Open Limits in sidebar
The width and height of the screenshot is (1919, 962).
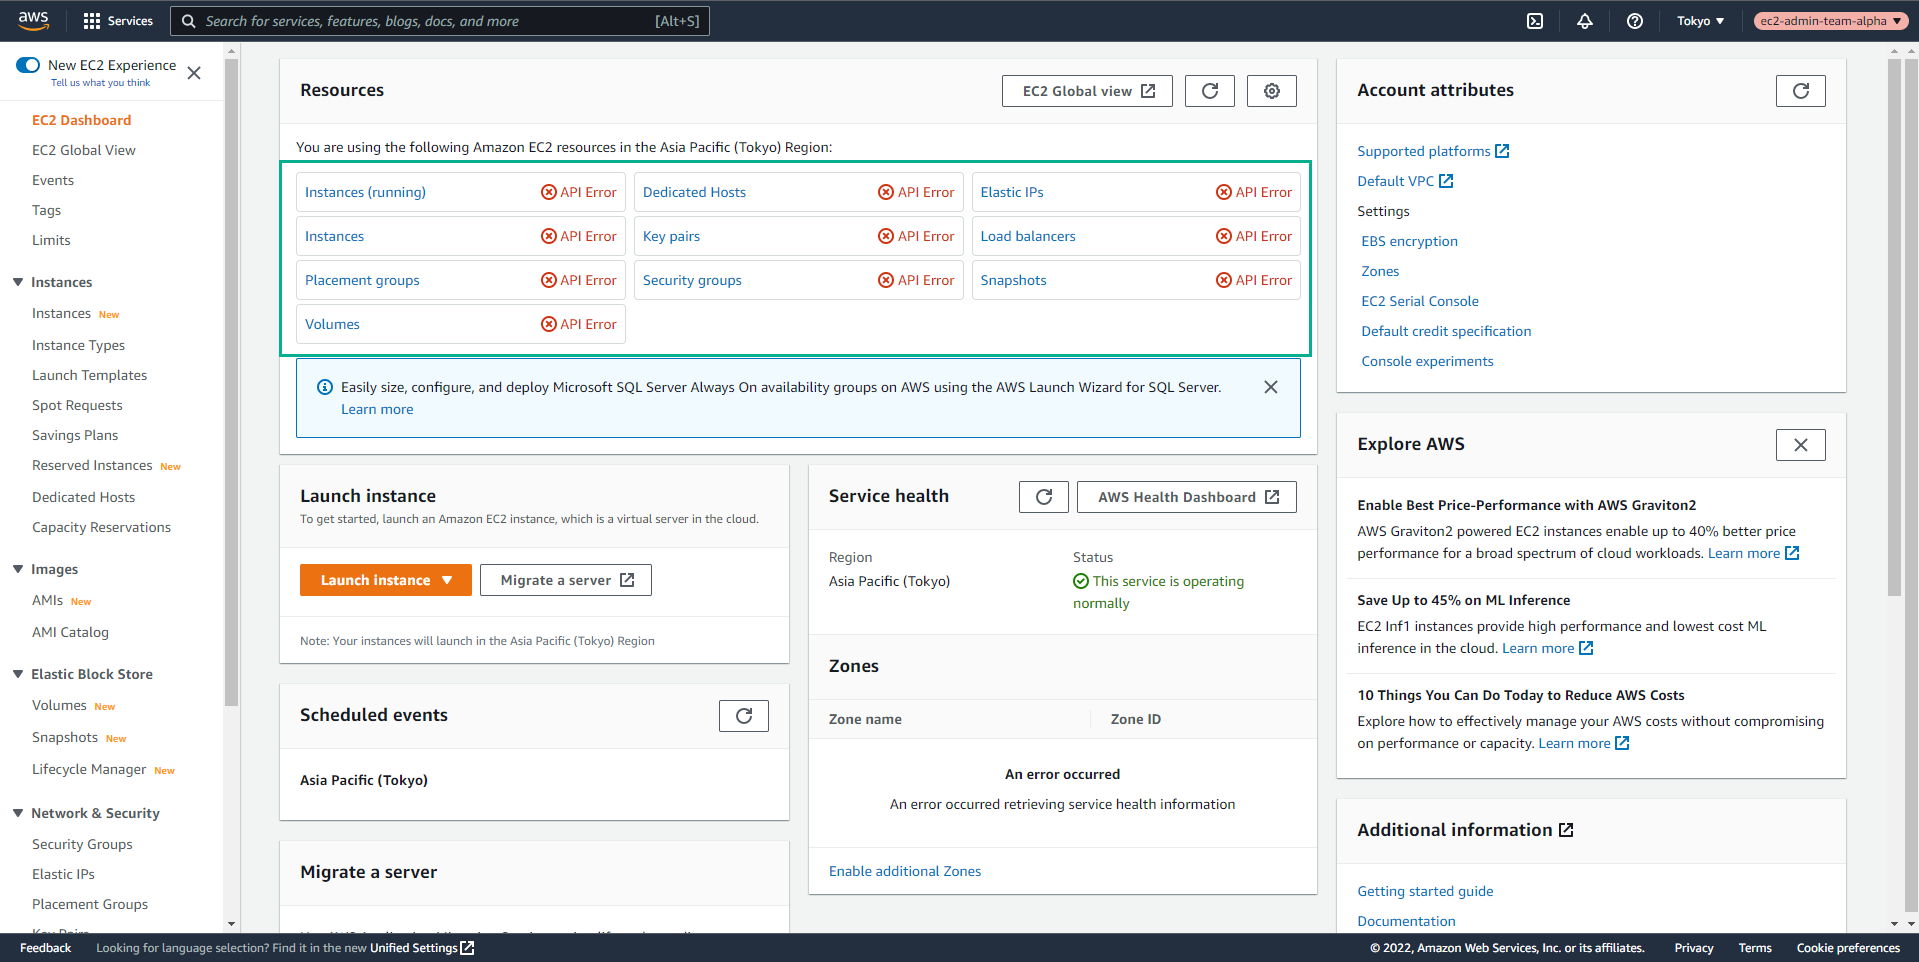click(x=51, y=240)
